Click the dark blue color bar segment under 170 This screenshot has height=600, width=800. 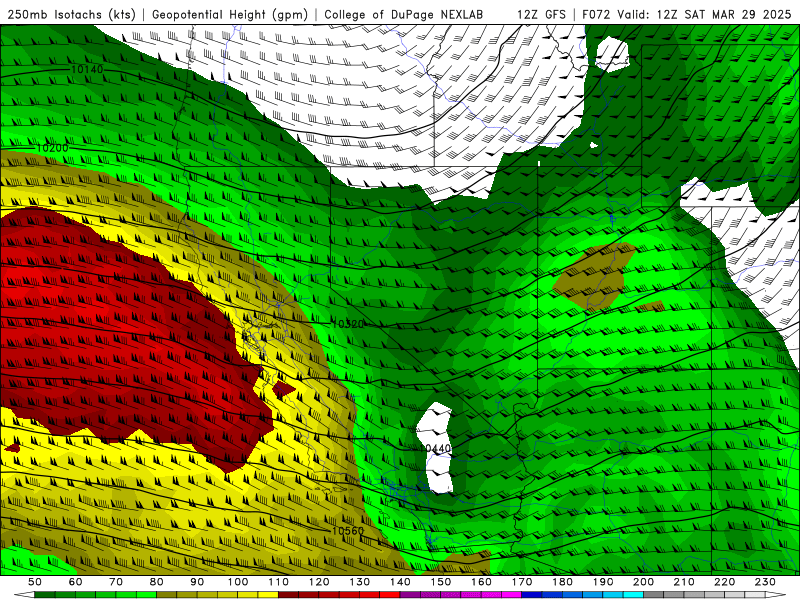point(531,595)
